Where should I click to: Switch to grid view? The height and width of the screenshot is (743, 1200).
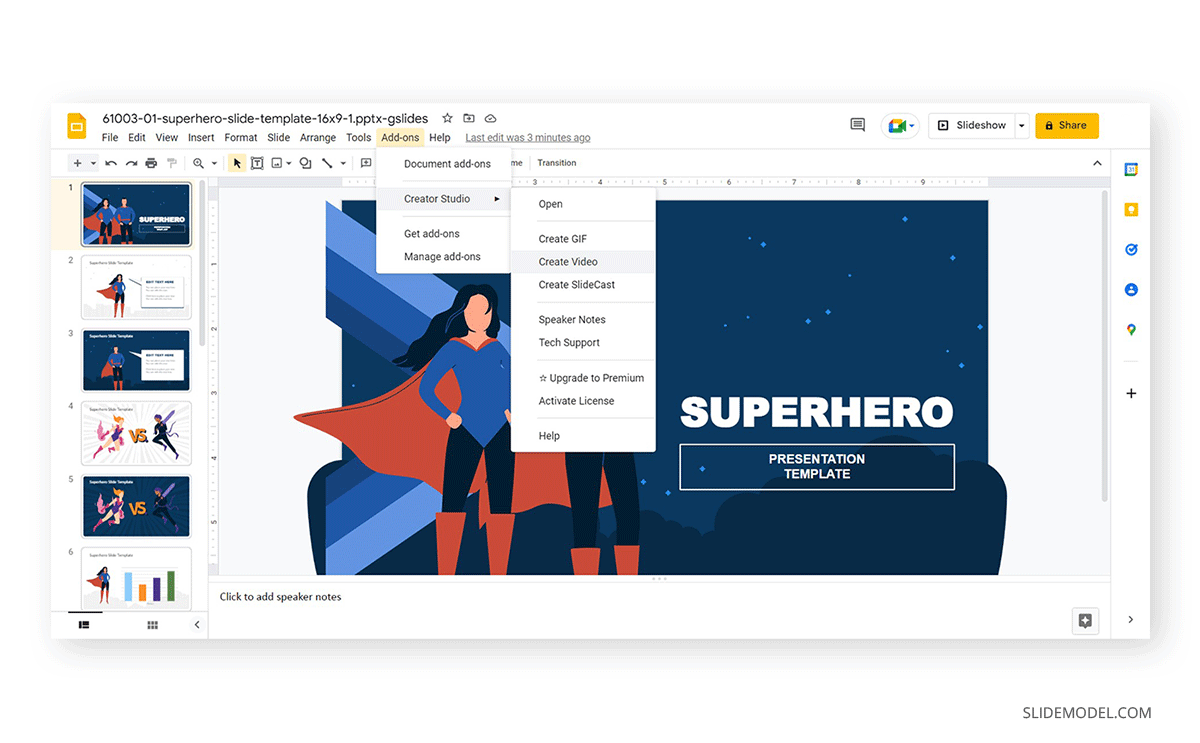coord(153,625)
